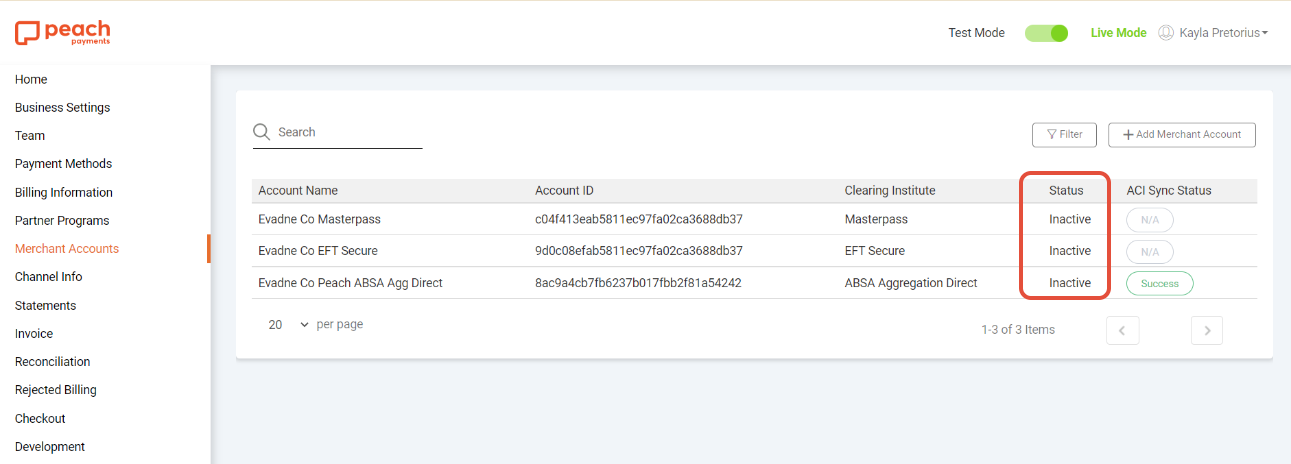This screenshot has height=464, width=1291.
Task: Select Merchant Accounts in the sidebar
Action: [x=67, y=248]
